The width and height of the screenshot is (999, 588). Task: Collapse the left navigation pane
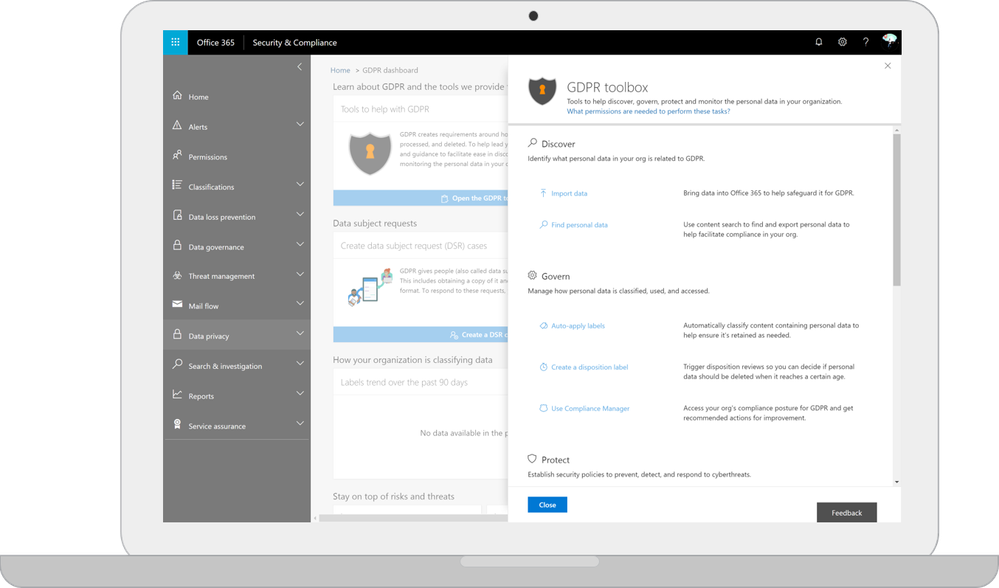tap(299, 67)
